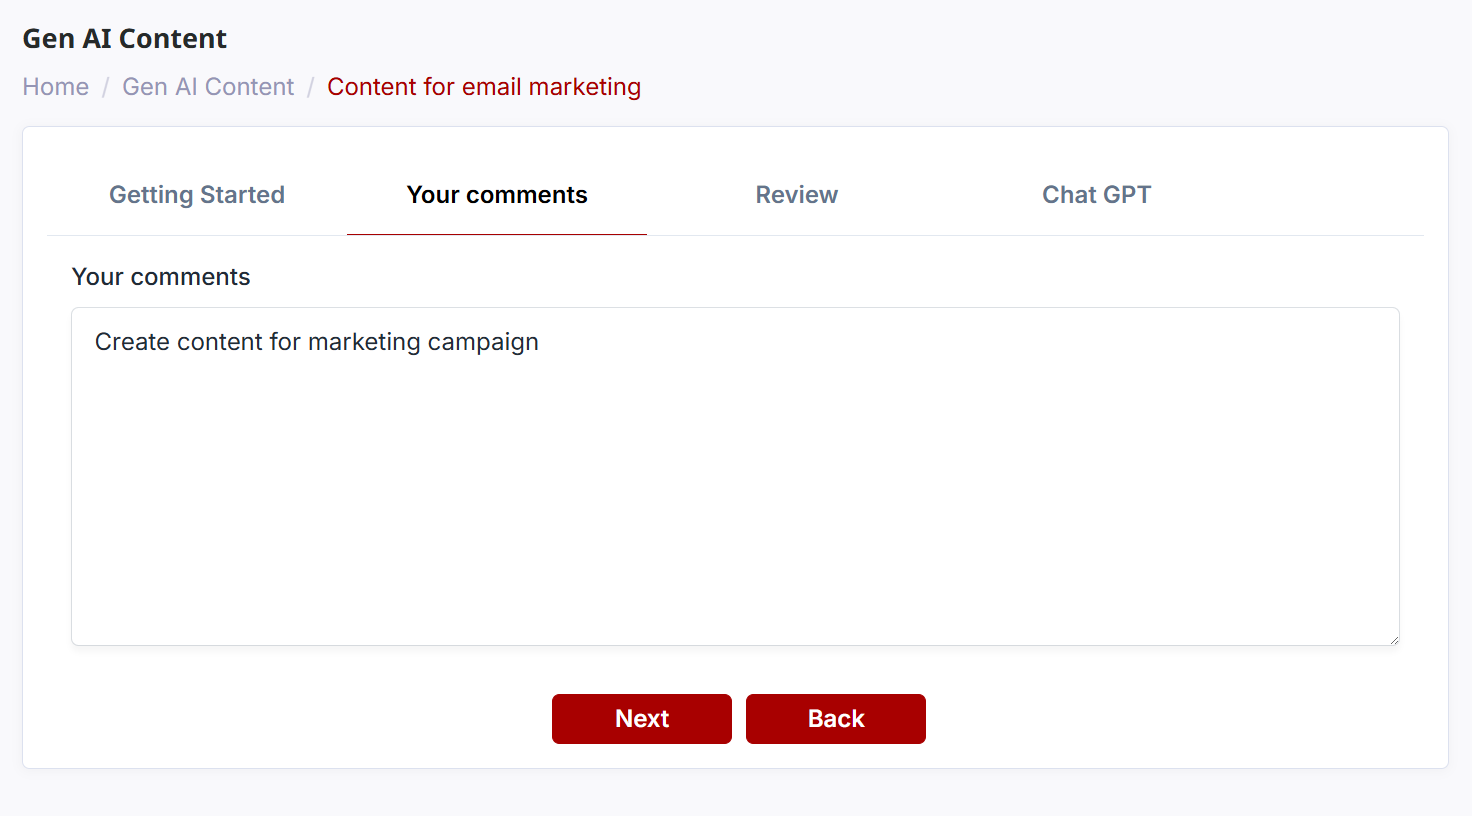This screenshot has width=1472, height=816.
Task: Click the breadcrumb slash before 'Content for email'
Action: 311,87
